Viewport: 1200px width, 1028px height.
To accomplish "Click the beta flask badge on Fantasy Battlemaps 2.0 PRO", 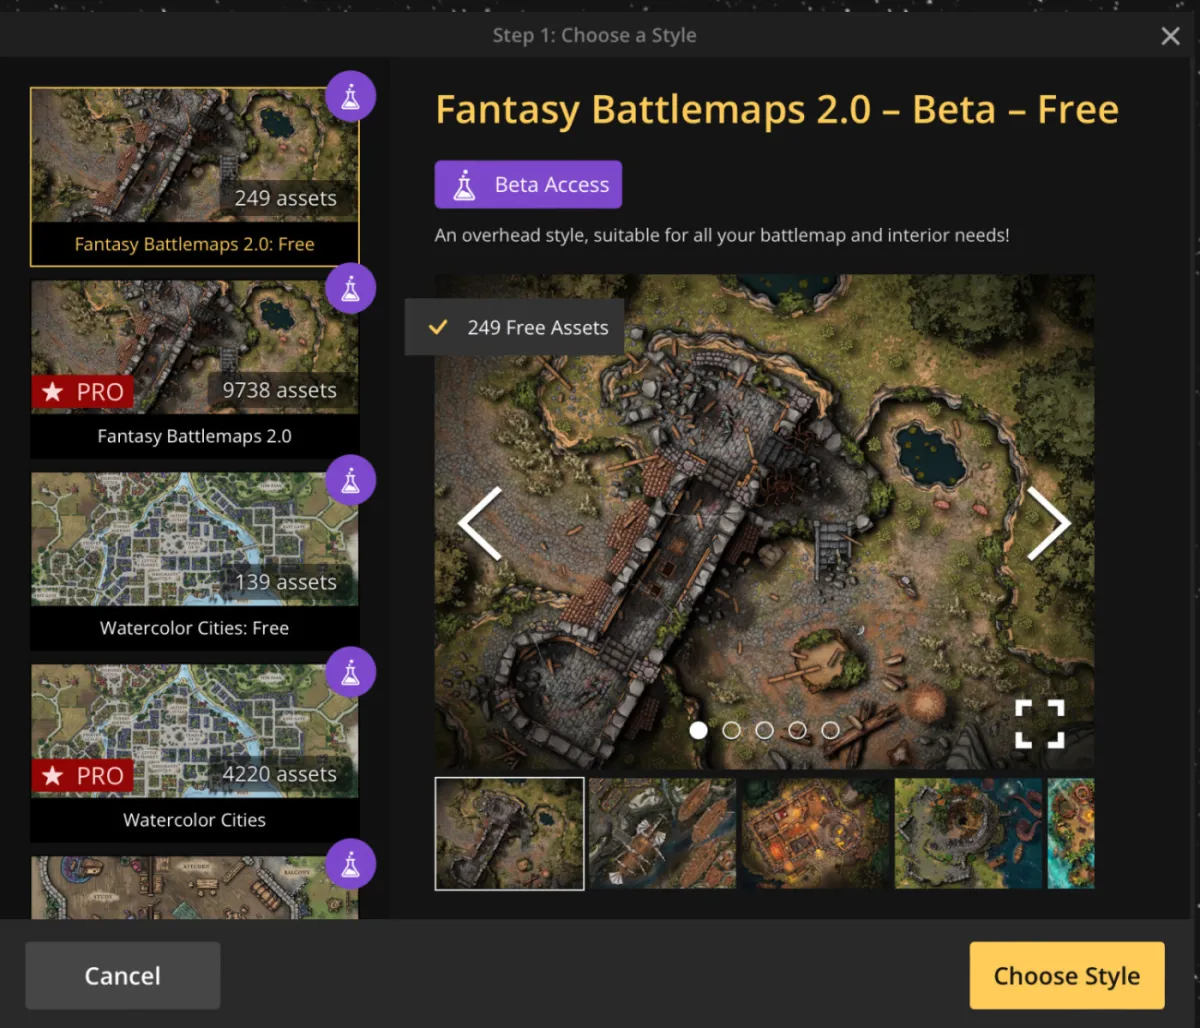I will [x=351, y=289].
